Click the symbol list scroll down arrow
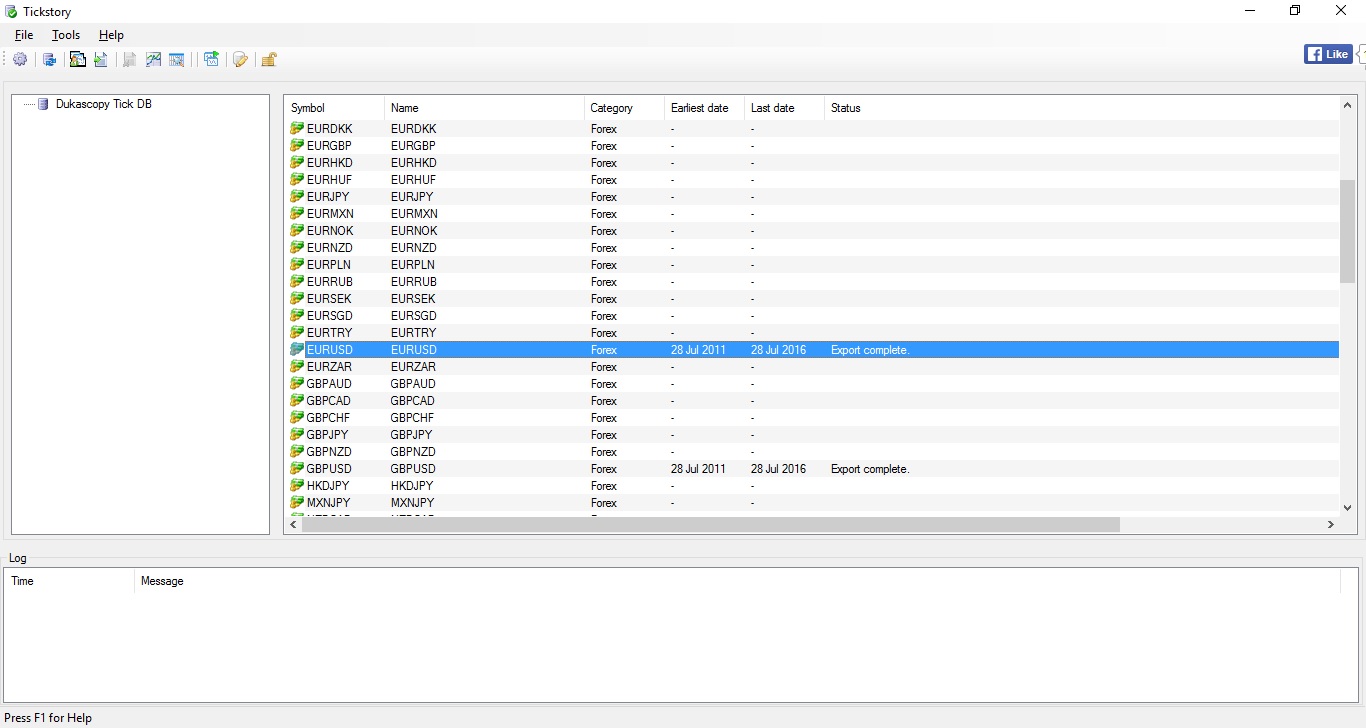This screenshot has height=728, width=1366. pos(1347,508)
